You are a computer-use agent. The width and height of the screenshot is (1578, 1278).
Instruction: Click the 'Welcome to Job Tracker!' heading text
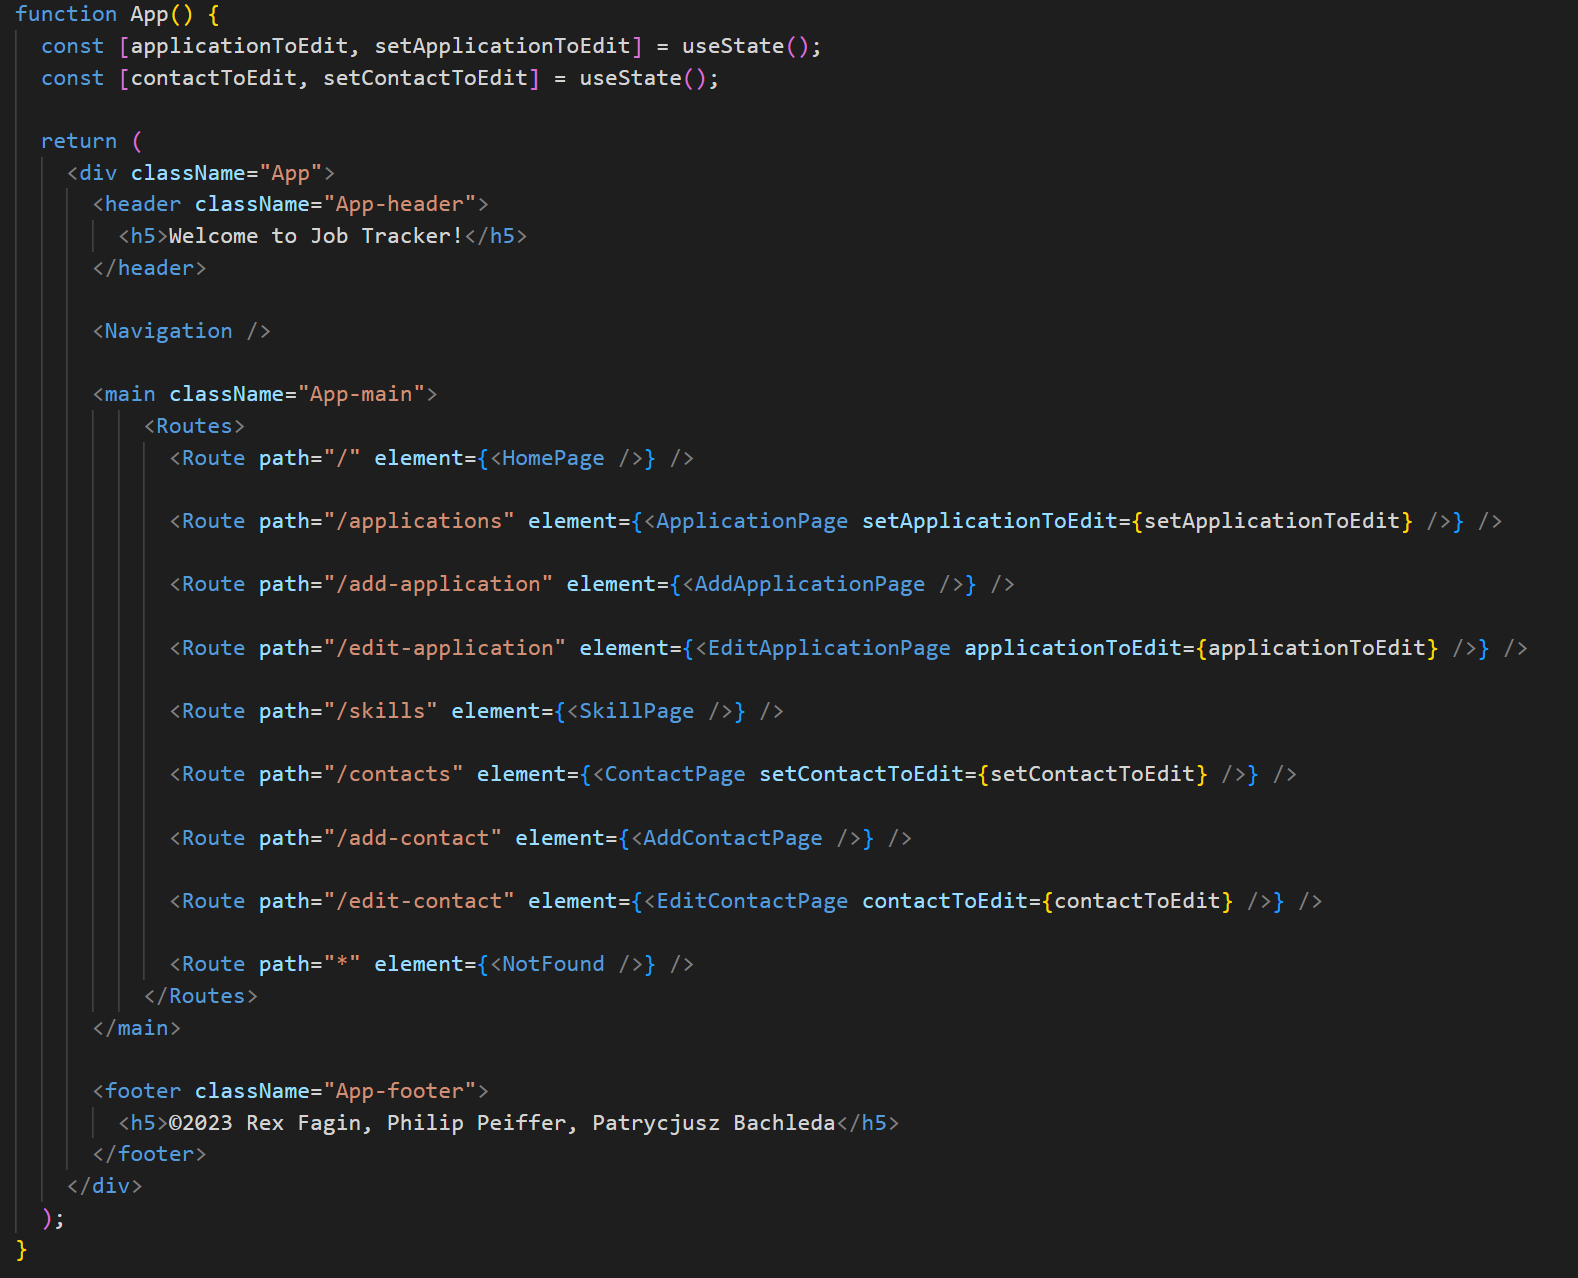[315, 236]
